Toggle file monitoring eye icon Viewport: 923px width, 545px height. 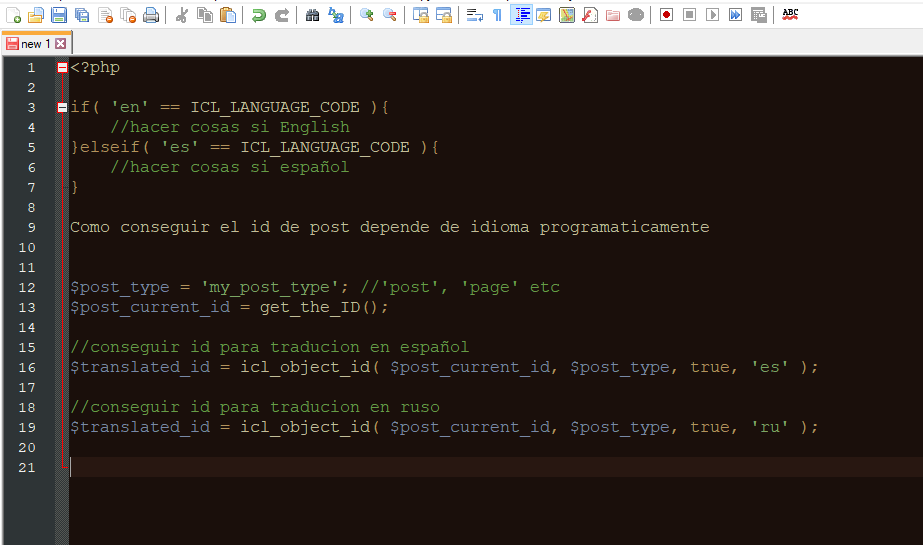tap(636, 15)
